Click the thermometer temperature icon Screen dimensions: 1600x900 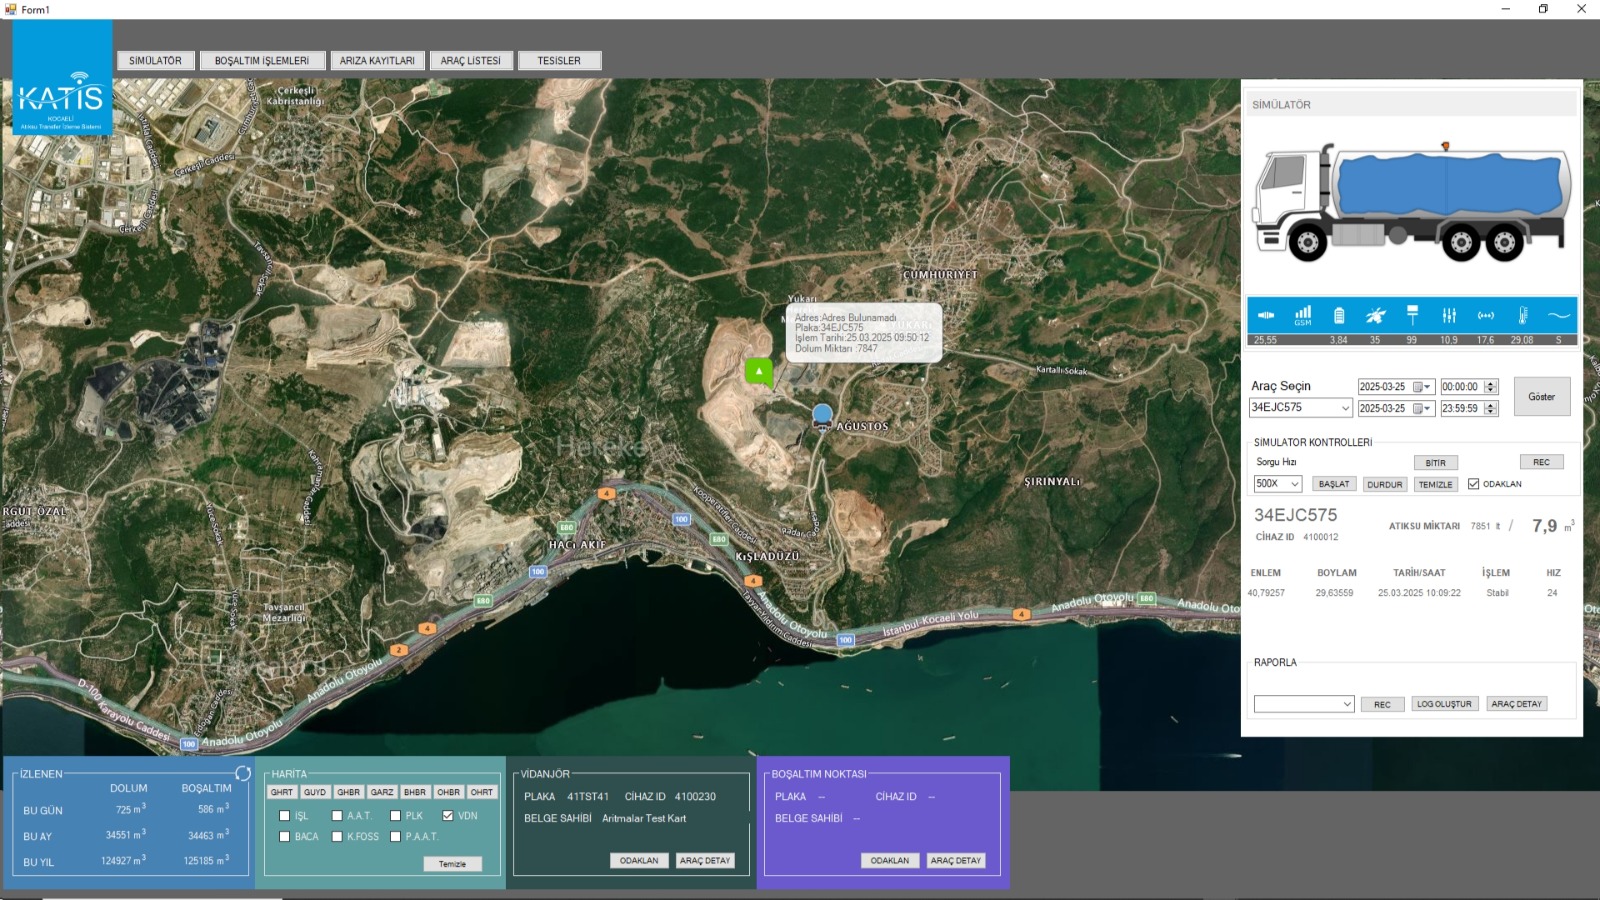pos(1522,315)
